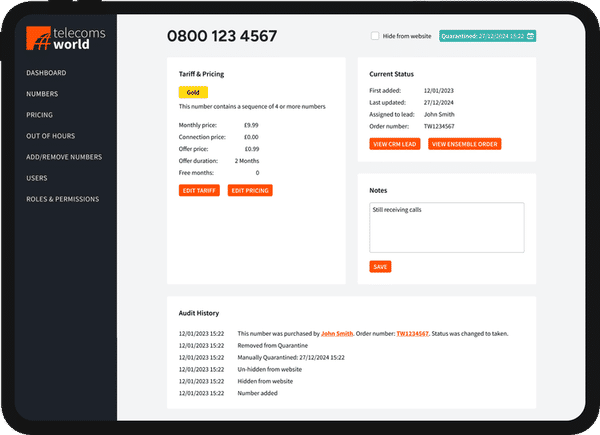The width and height of the screenshot is (600, 435).
Task: Click the connection price value £0.00
Action: 251,137
